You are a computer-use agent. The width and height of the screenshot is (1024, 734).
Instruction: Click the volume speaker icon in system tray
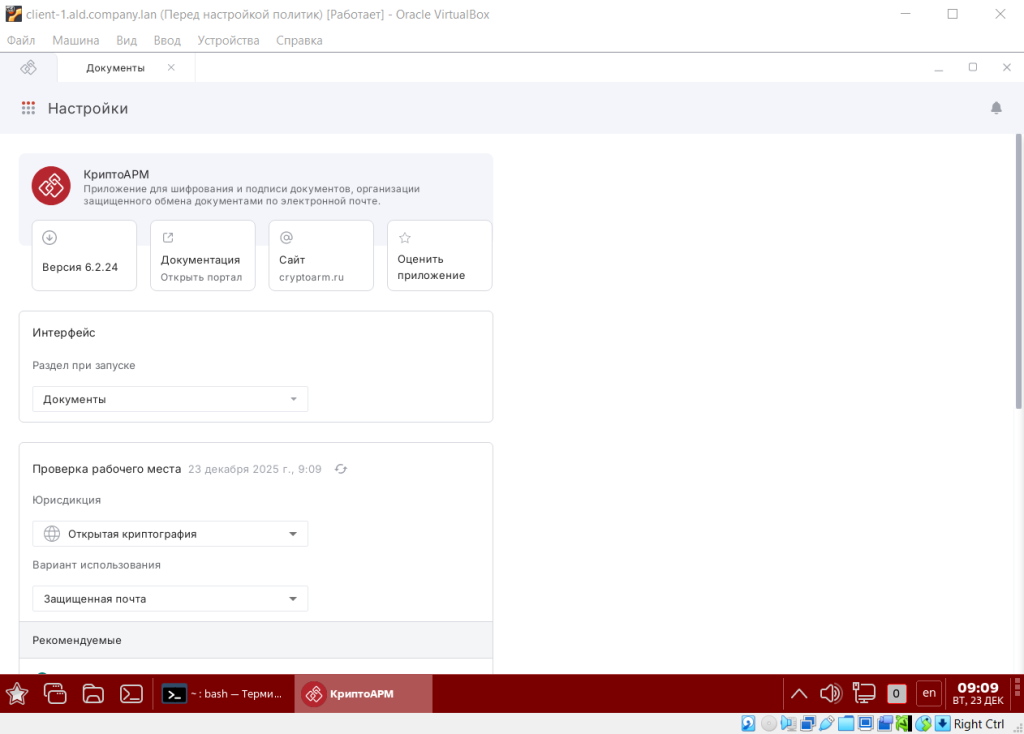click(x=830, y=693)
